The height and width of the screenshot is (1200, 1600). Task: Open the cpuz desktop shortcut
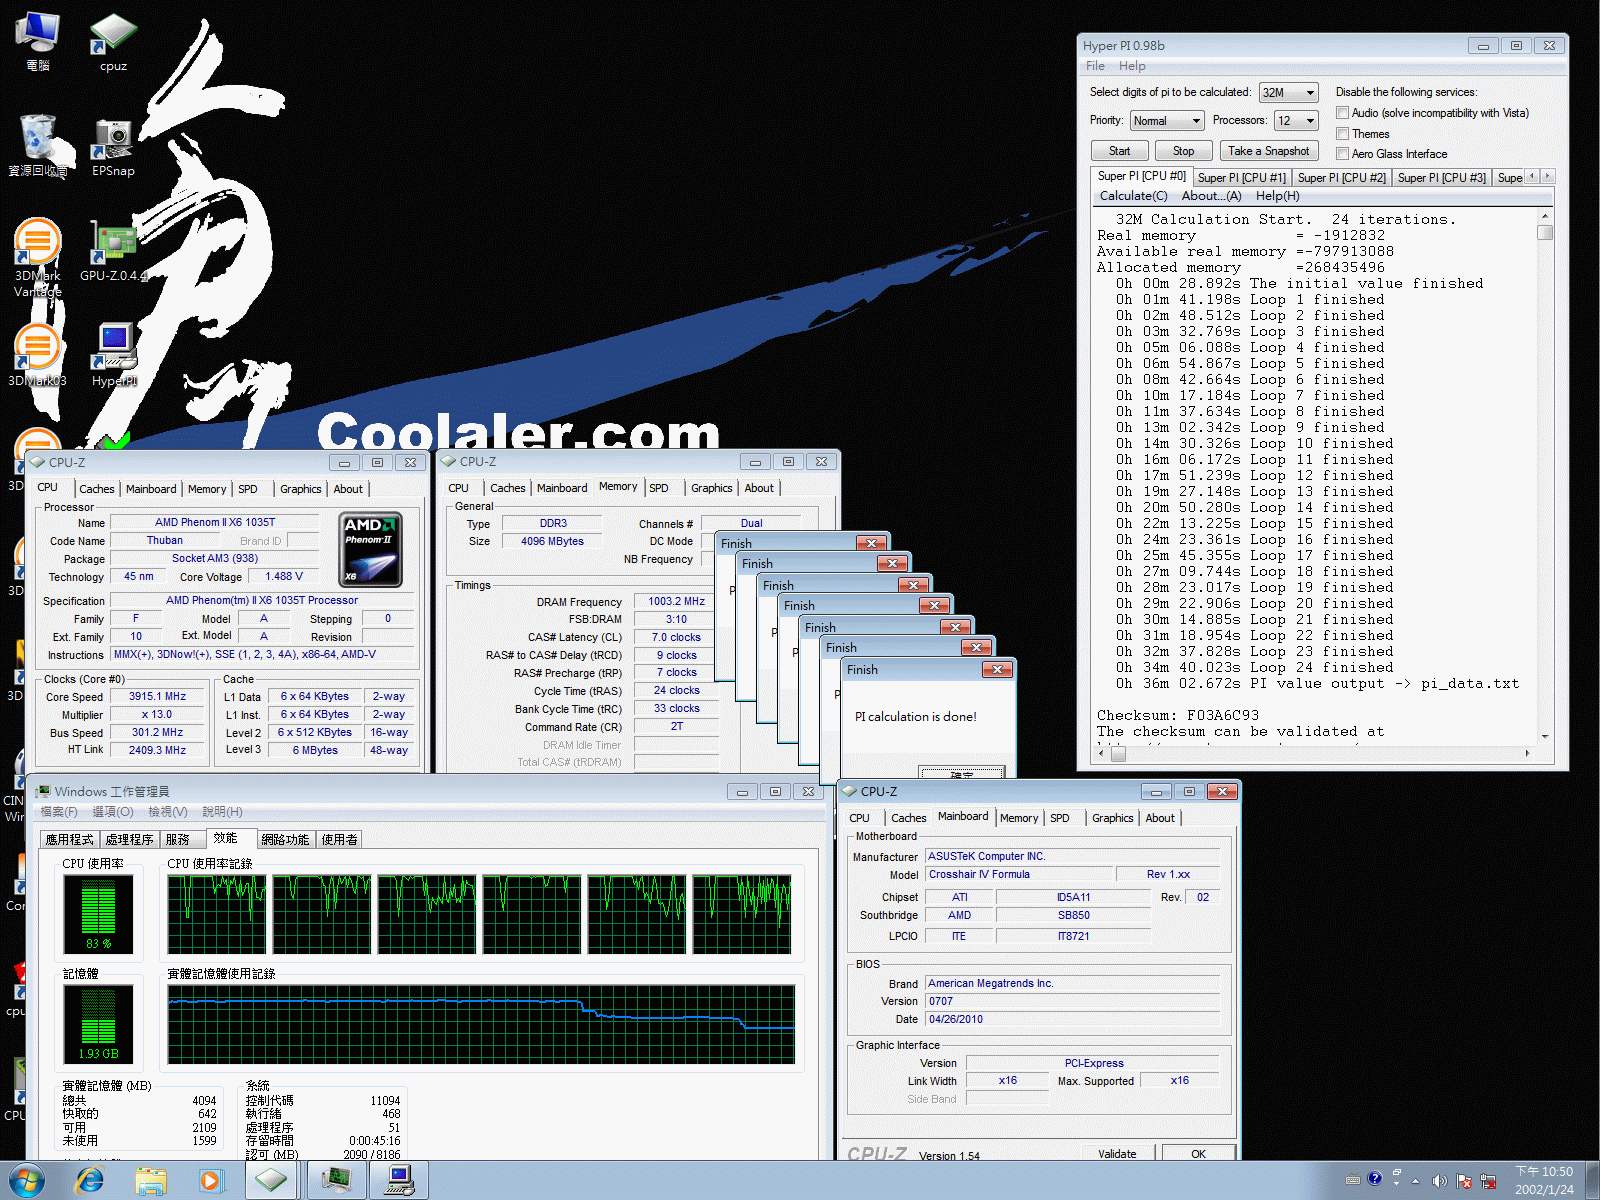coord(113,42)
